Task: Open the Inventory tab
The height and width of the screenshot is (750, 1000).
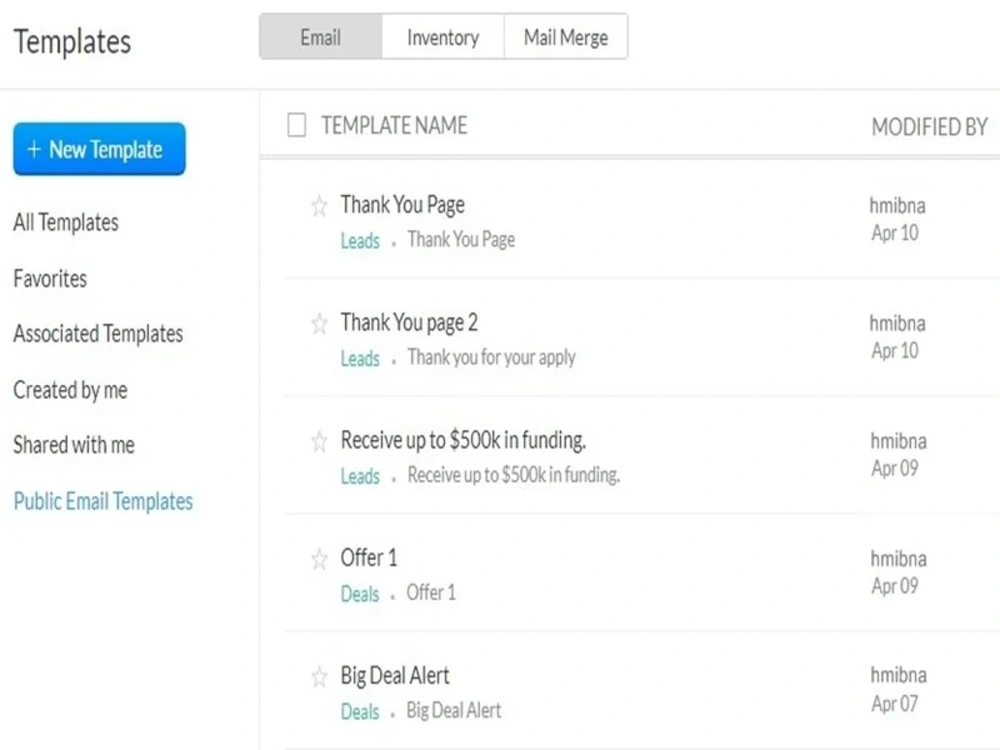Action: coord(443,37)
